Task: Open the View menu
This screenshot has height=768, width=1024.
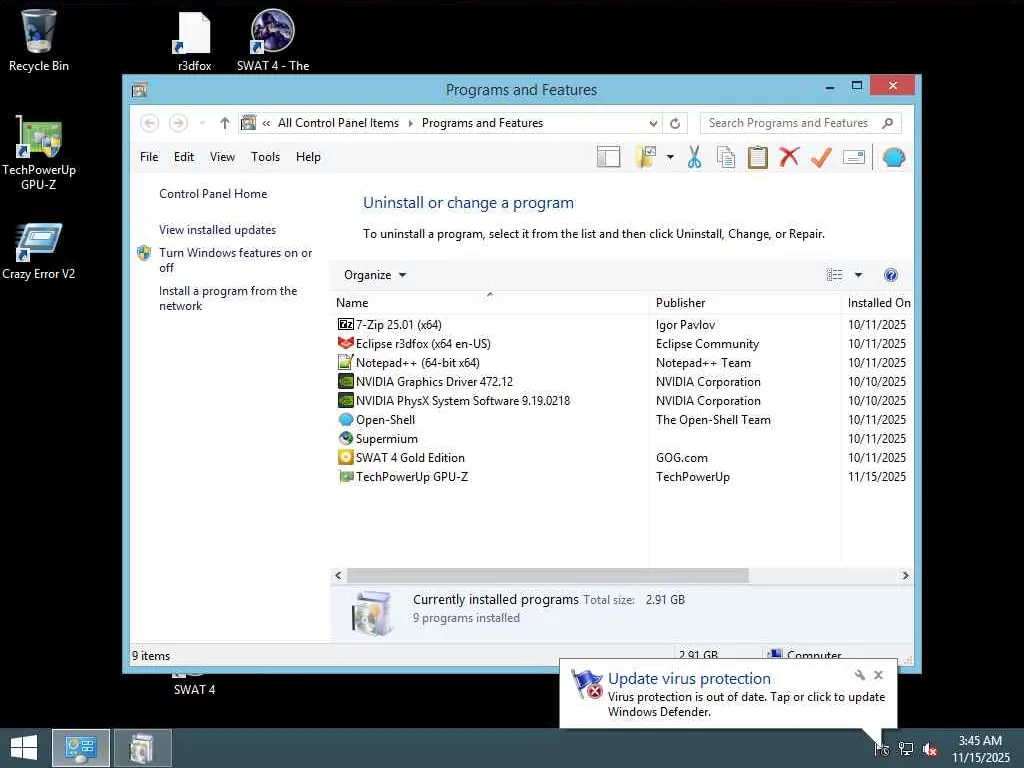Action: [x=222, y=157]
